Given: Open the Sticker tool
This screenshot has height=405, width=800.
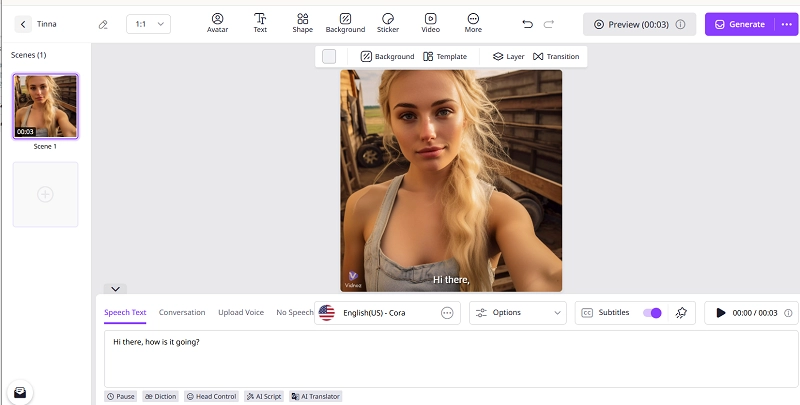Looking at the screenshot, I should 388,23.
